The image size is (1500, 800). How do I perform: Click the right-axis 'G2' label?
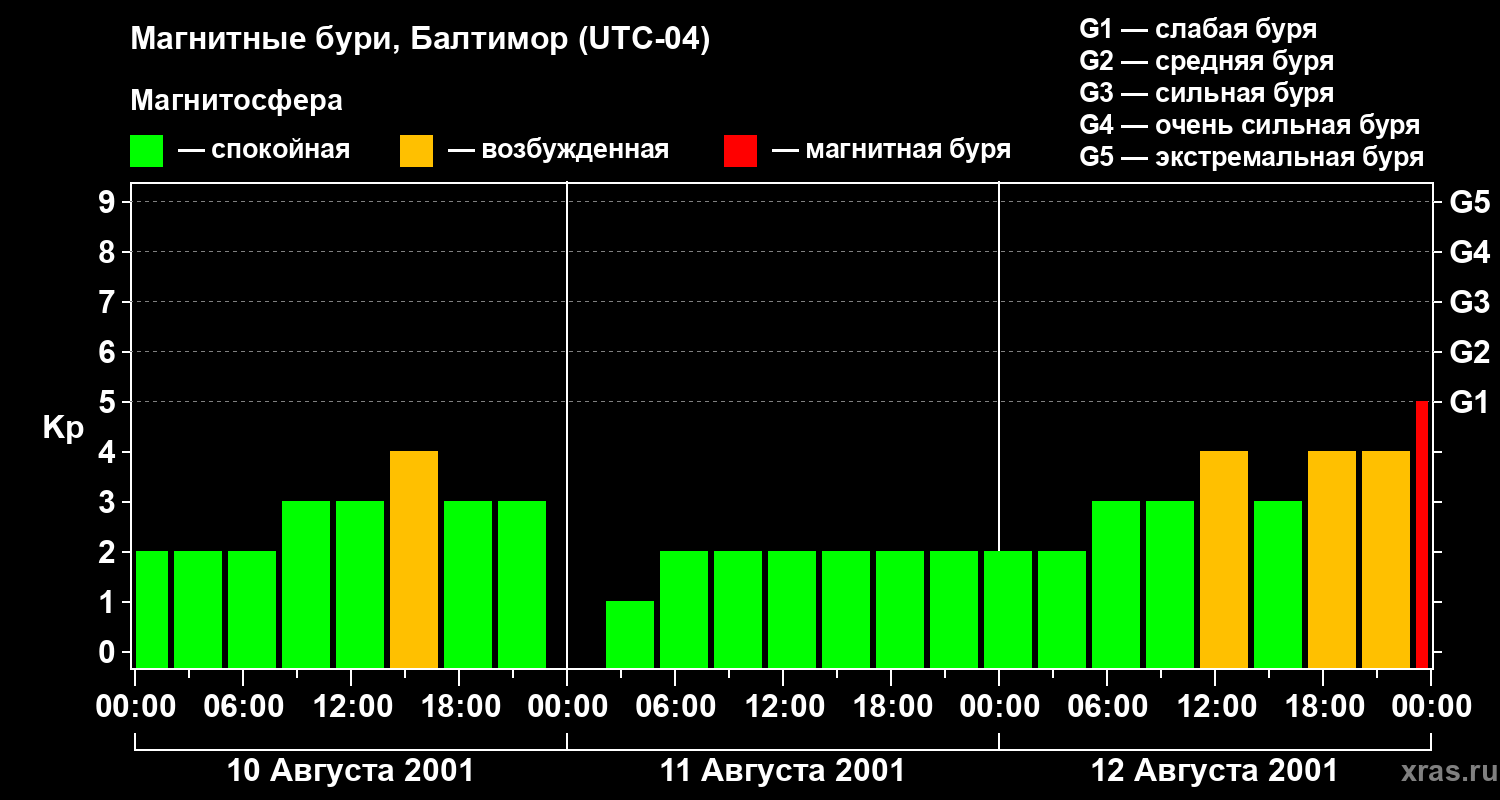(x=1469, y=352)
